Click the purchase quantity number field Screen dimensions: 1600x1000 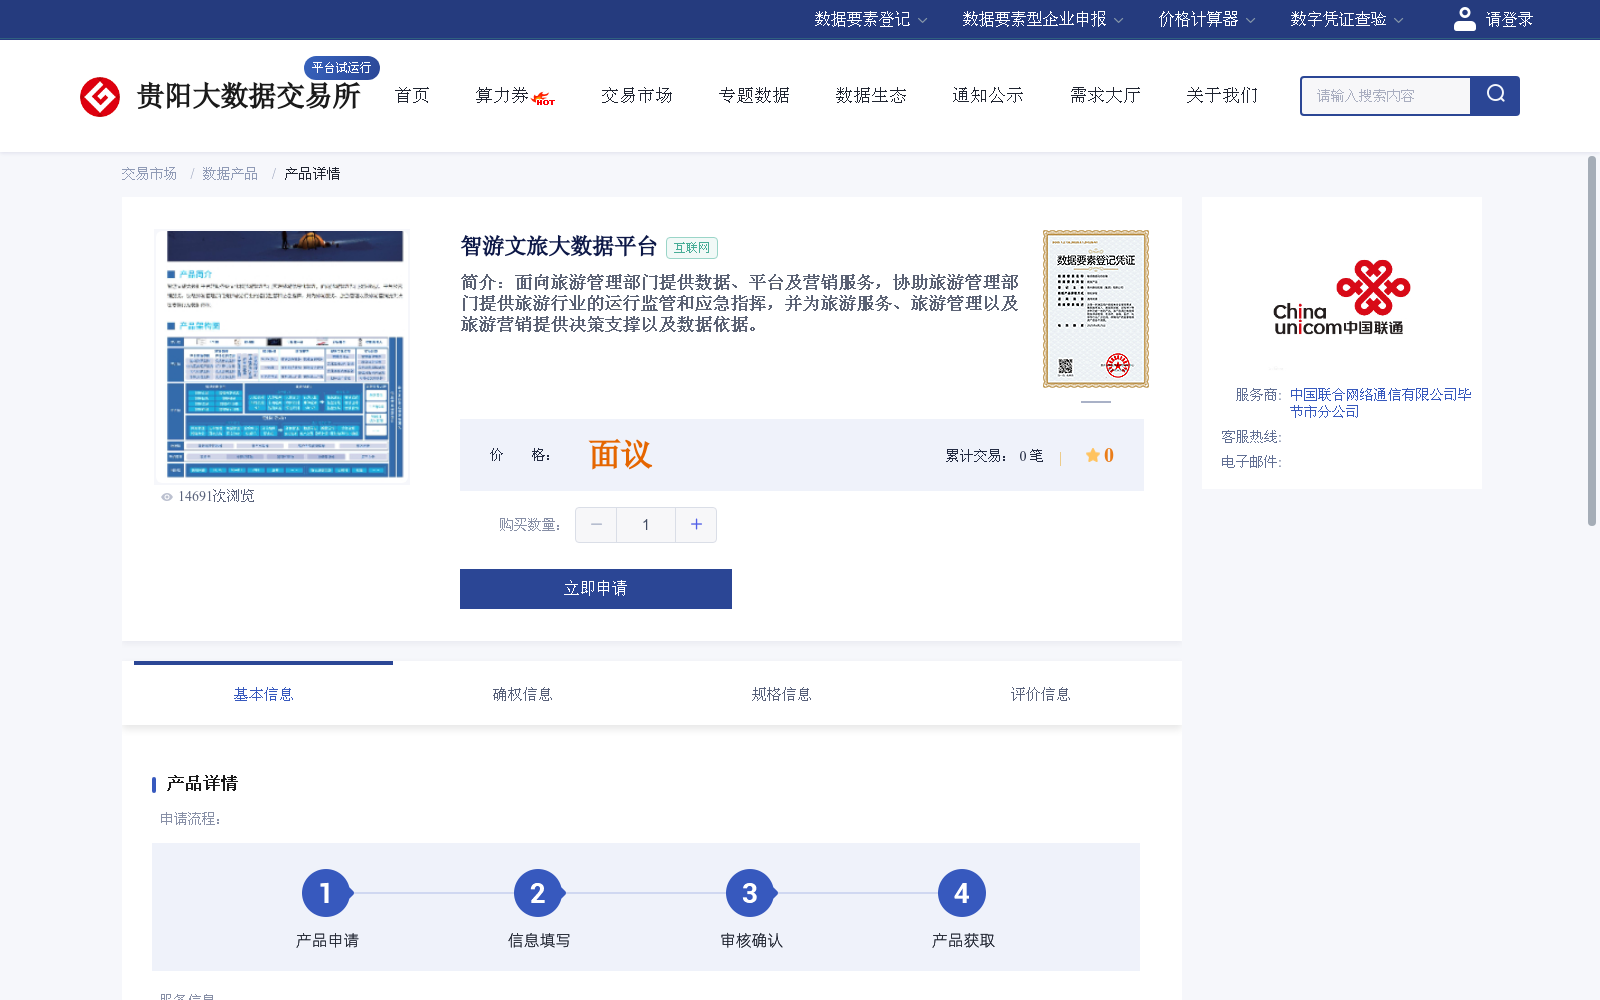coord(646,525)
